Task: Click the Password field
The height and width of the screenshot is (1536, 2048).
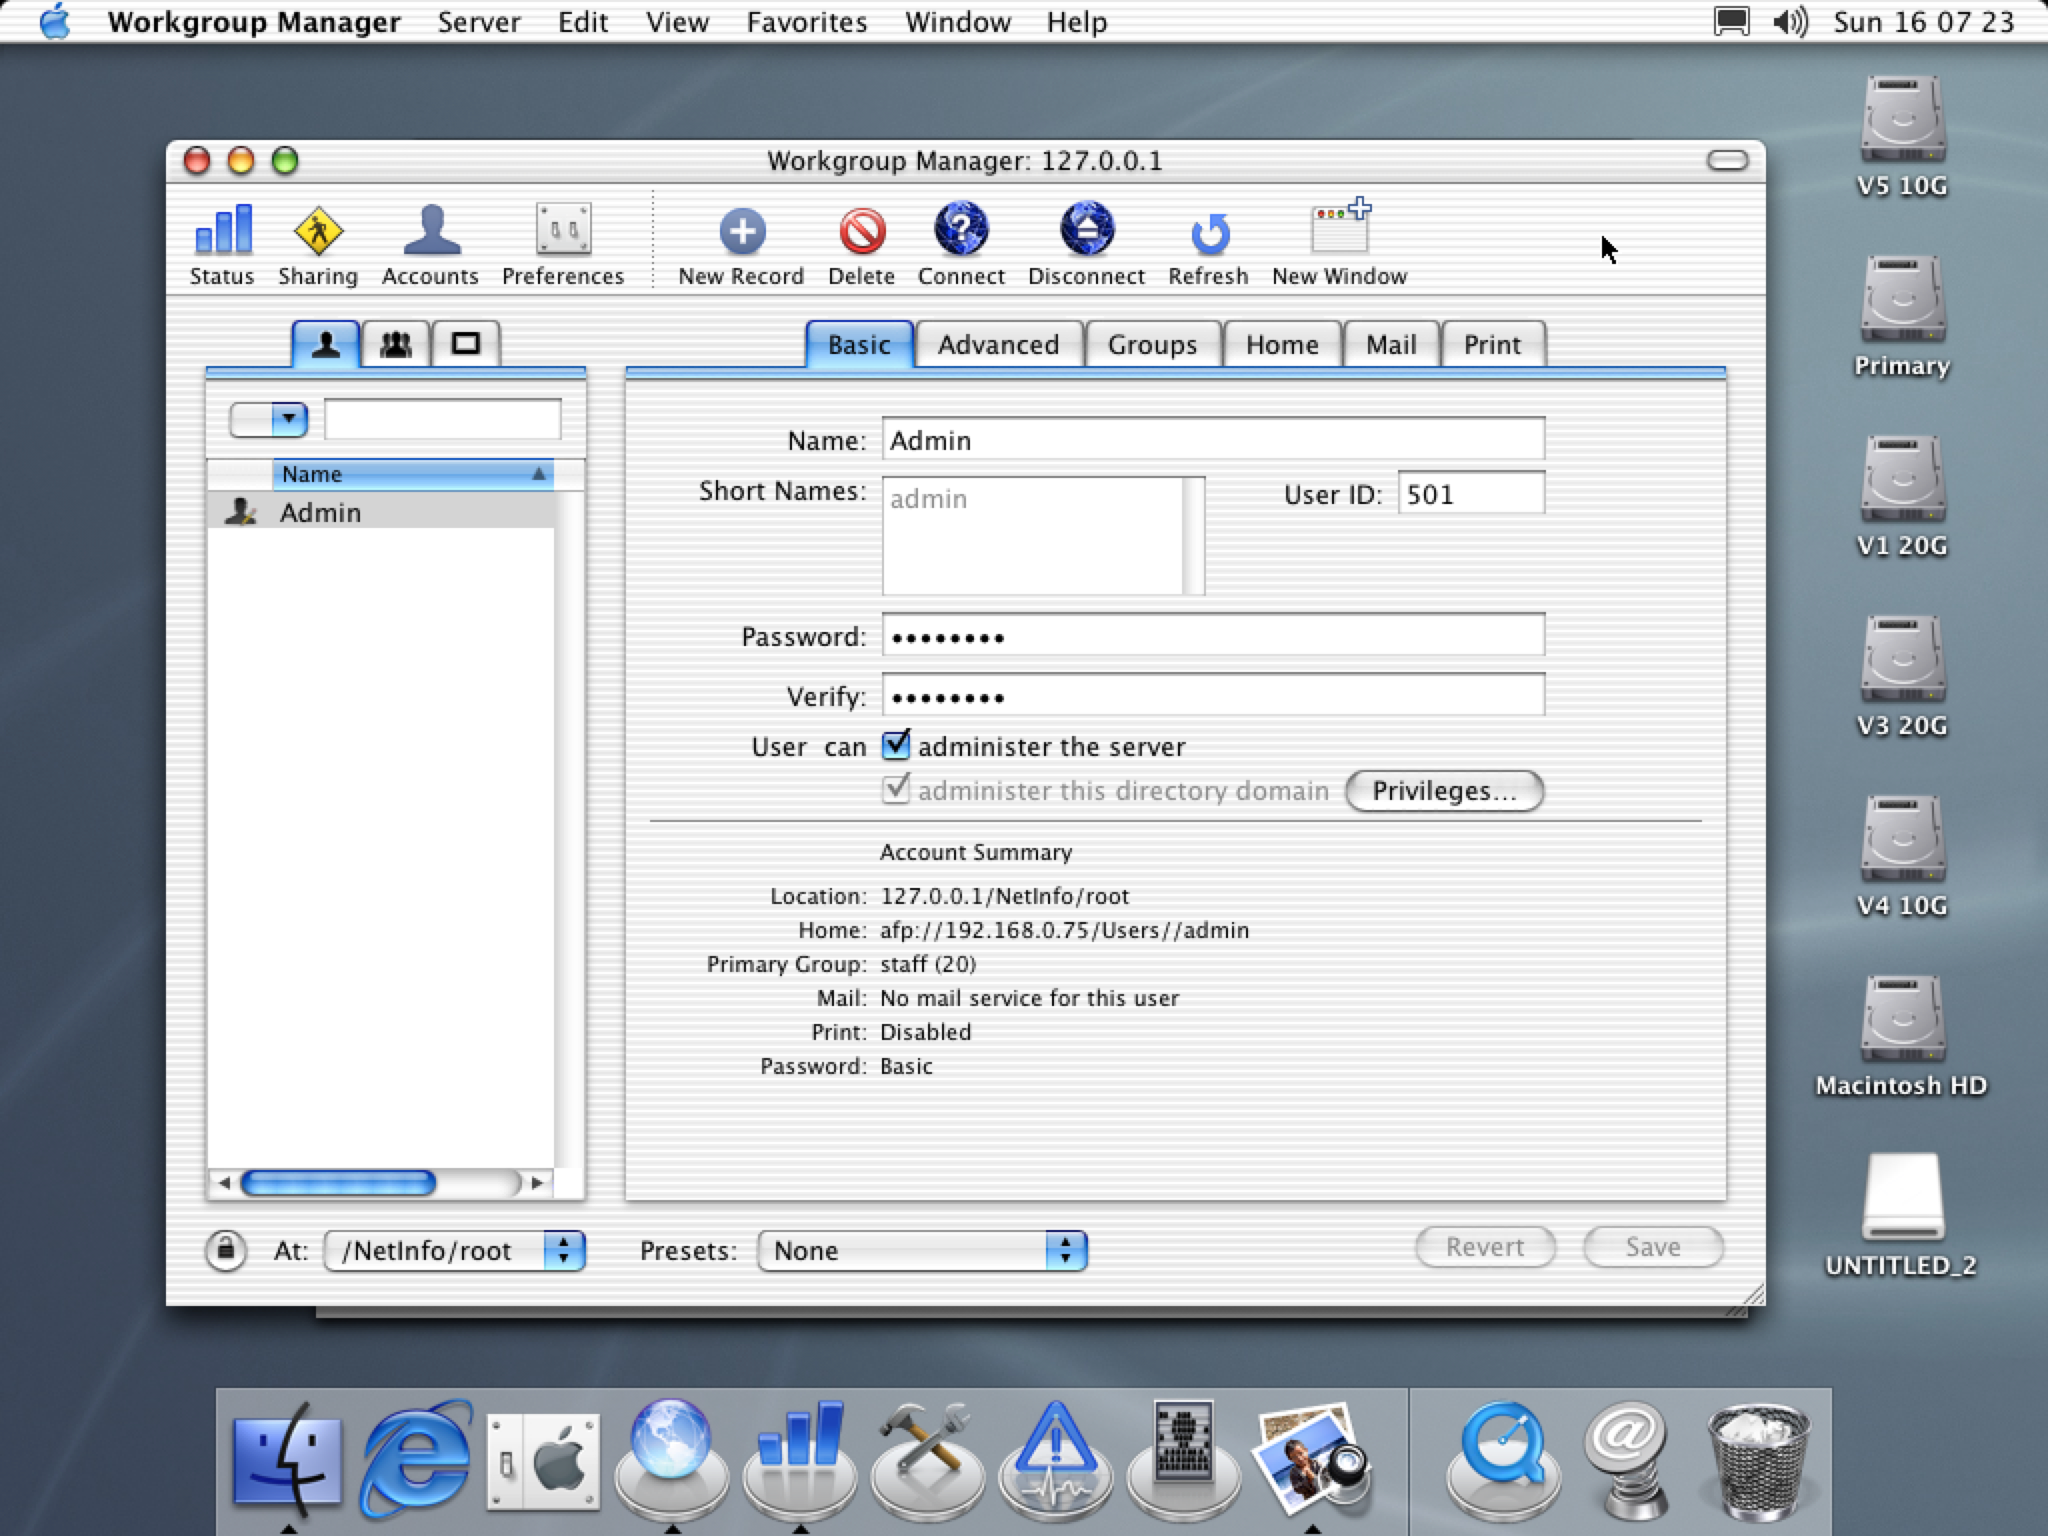Action: click(x=1213, y=635)
